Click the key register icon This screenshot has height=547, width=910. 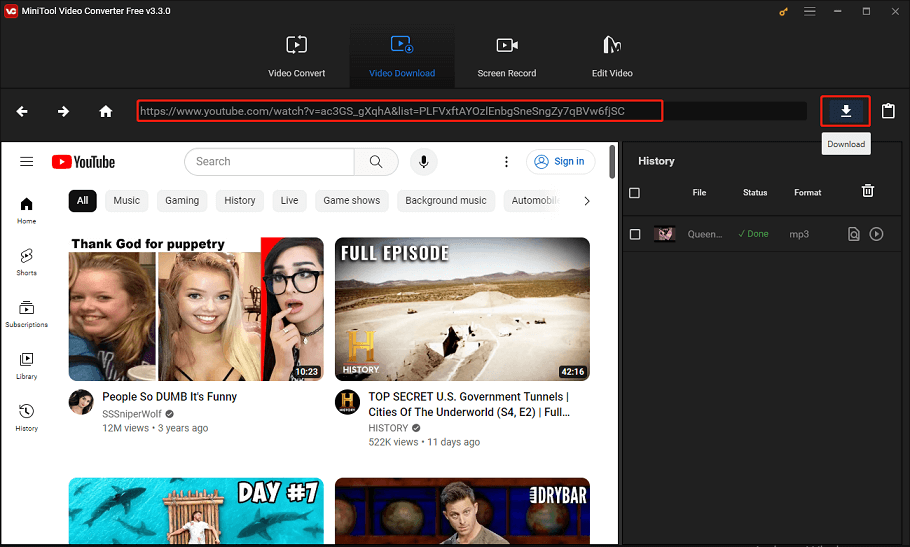783,11
